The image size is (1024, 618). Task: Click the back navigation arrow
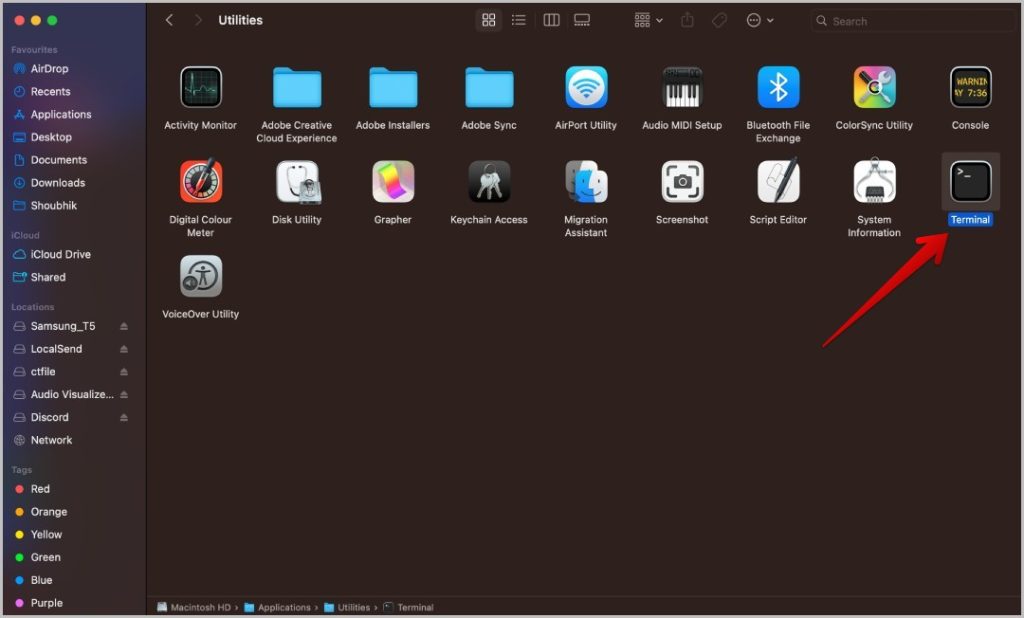(169, 20)
